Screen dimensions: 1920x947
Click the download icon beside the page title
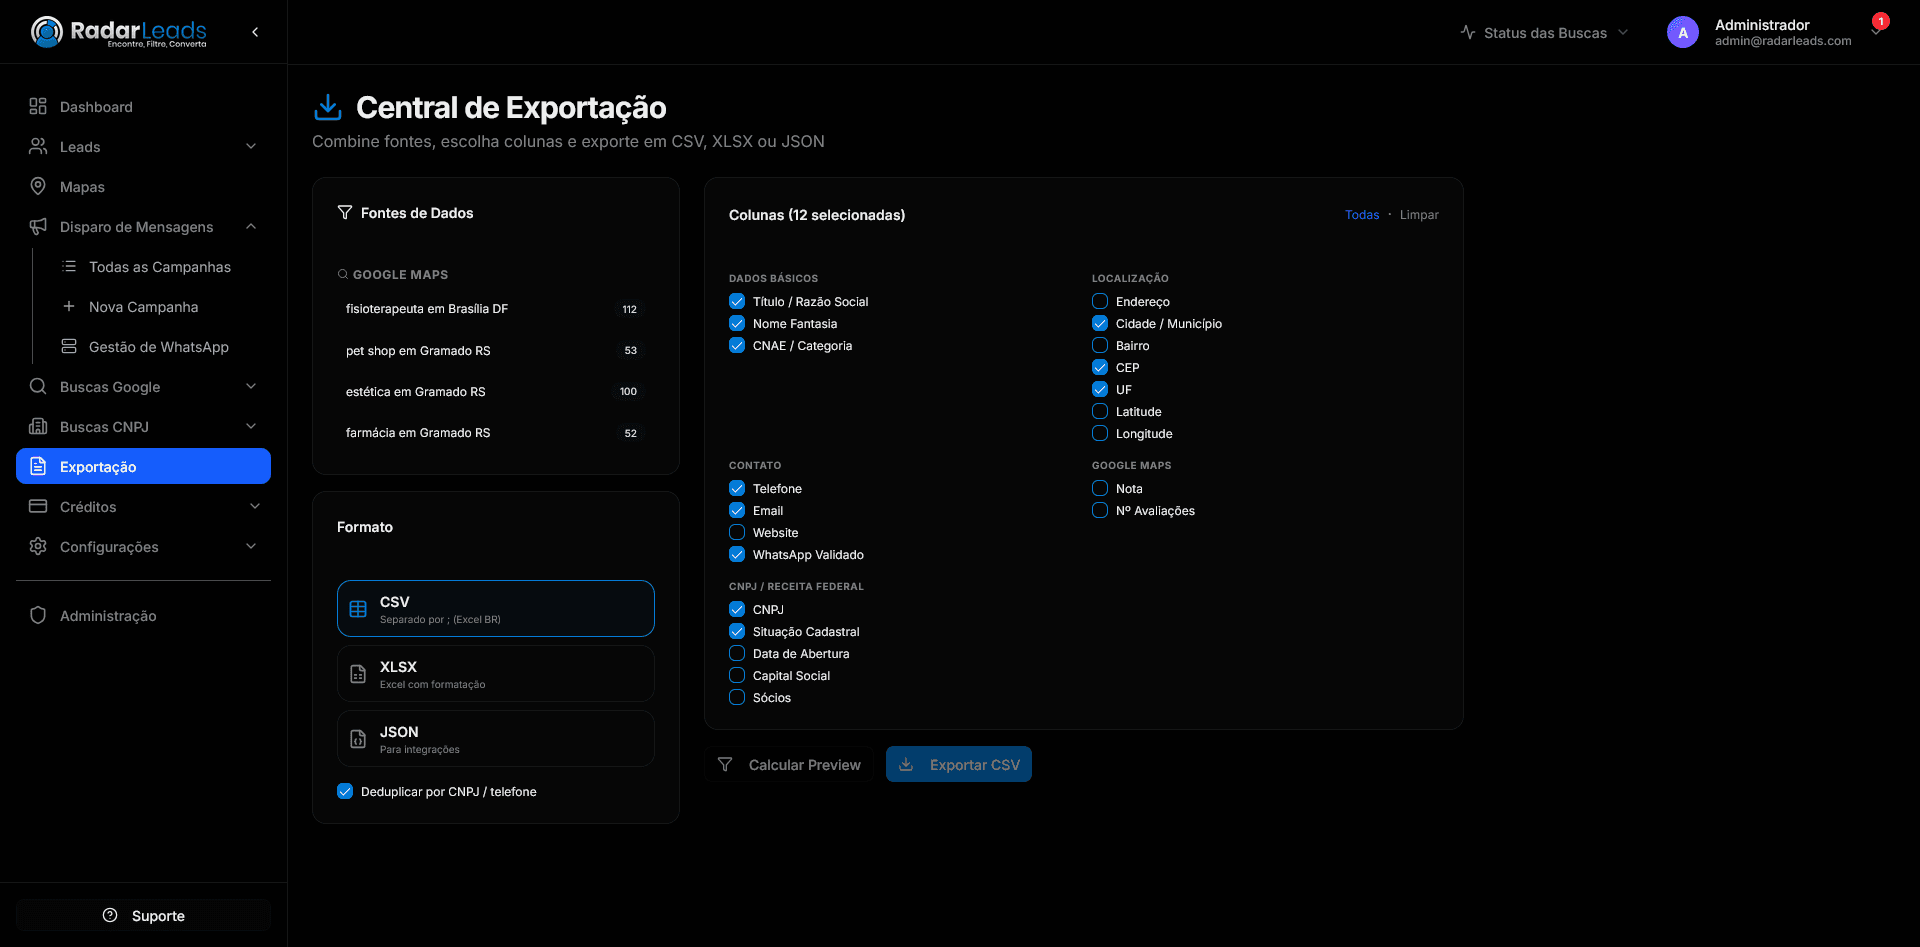(x=328, y=107)
